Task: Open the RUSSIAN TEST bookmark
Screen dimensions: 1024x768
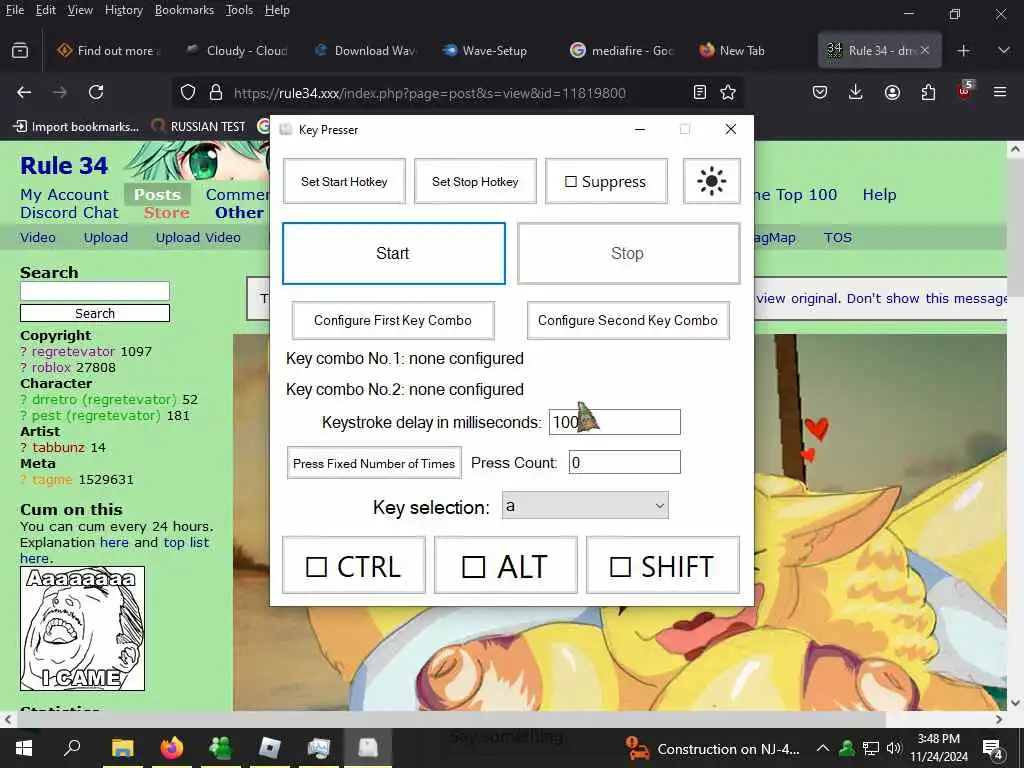Action: (x=199, y=127)
